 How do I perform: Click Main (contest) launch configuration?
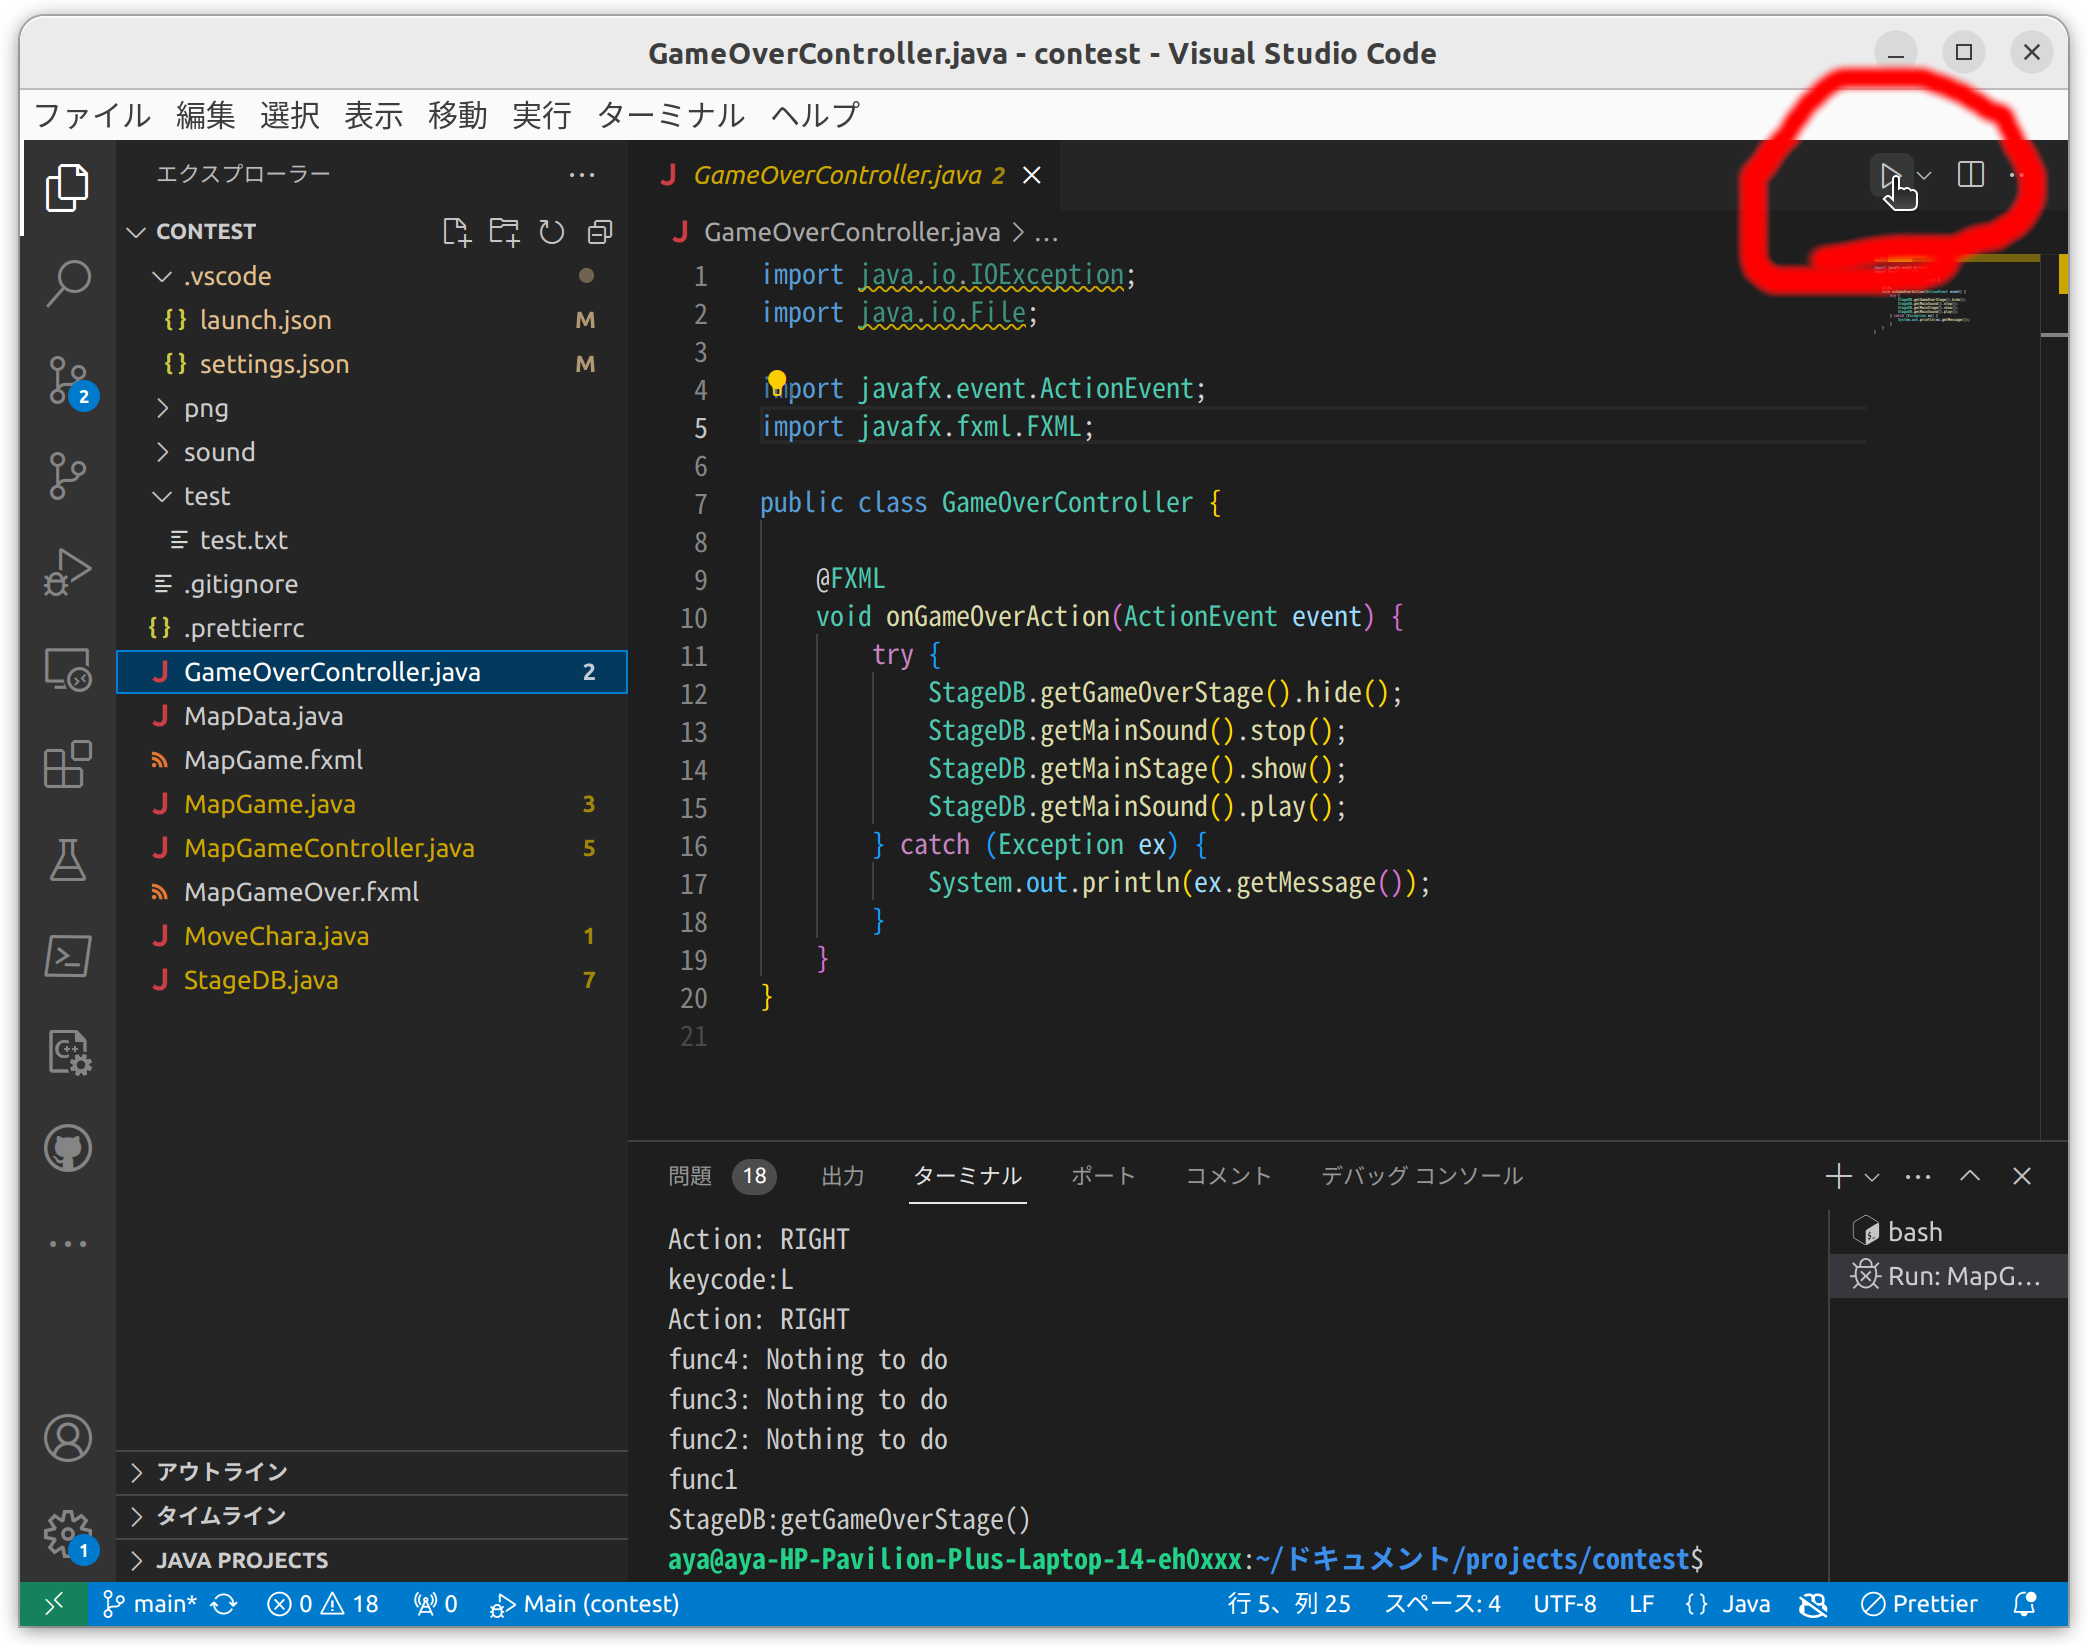tap(584, 1603)
